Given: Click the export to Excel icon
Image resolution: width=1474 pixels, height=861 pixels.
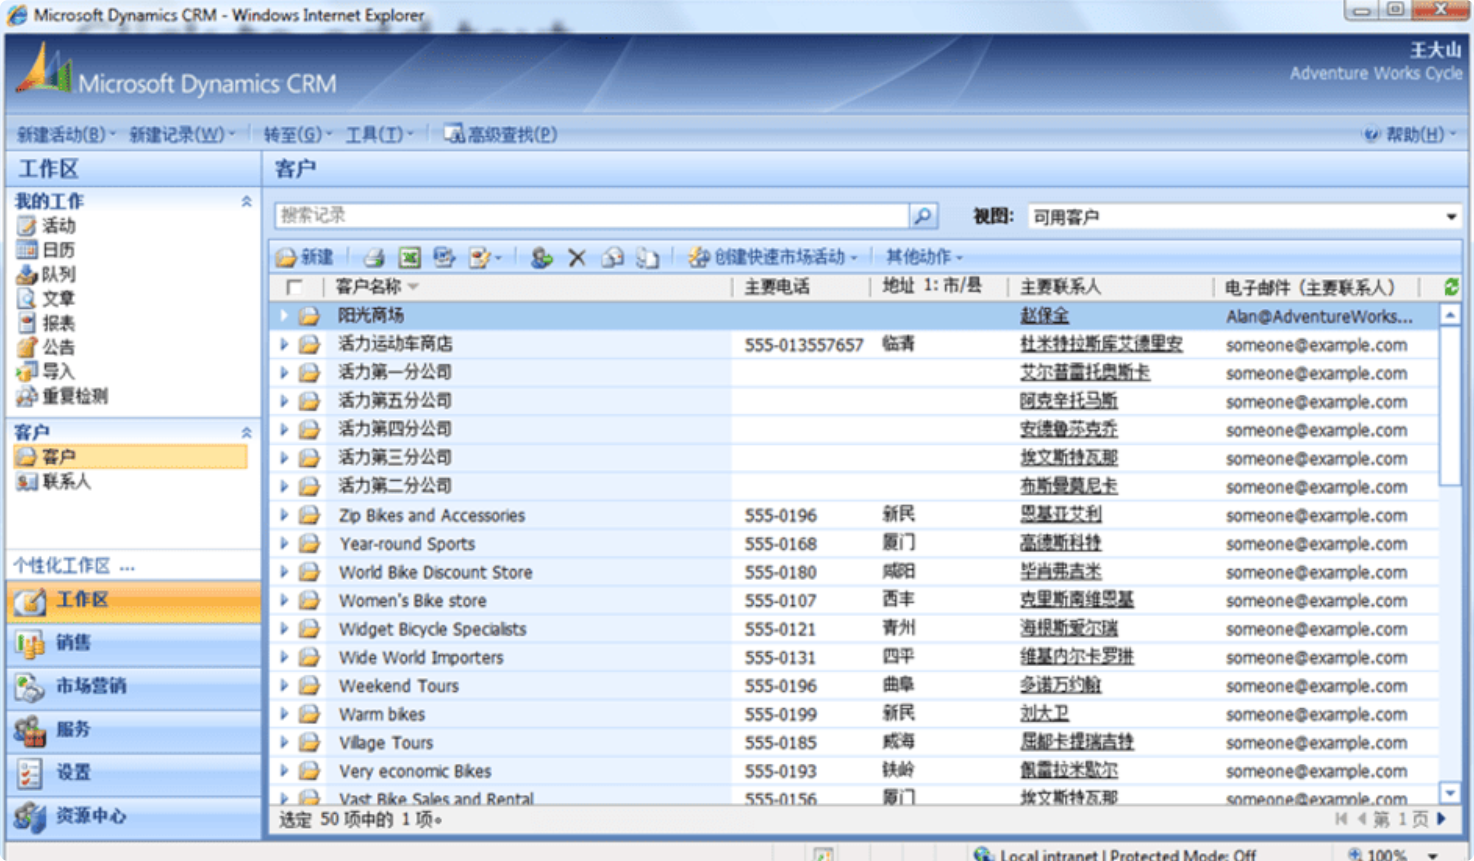Looking at the screenshot, I should pos(409,258).
